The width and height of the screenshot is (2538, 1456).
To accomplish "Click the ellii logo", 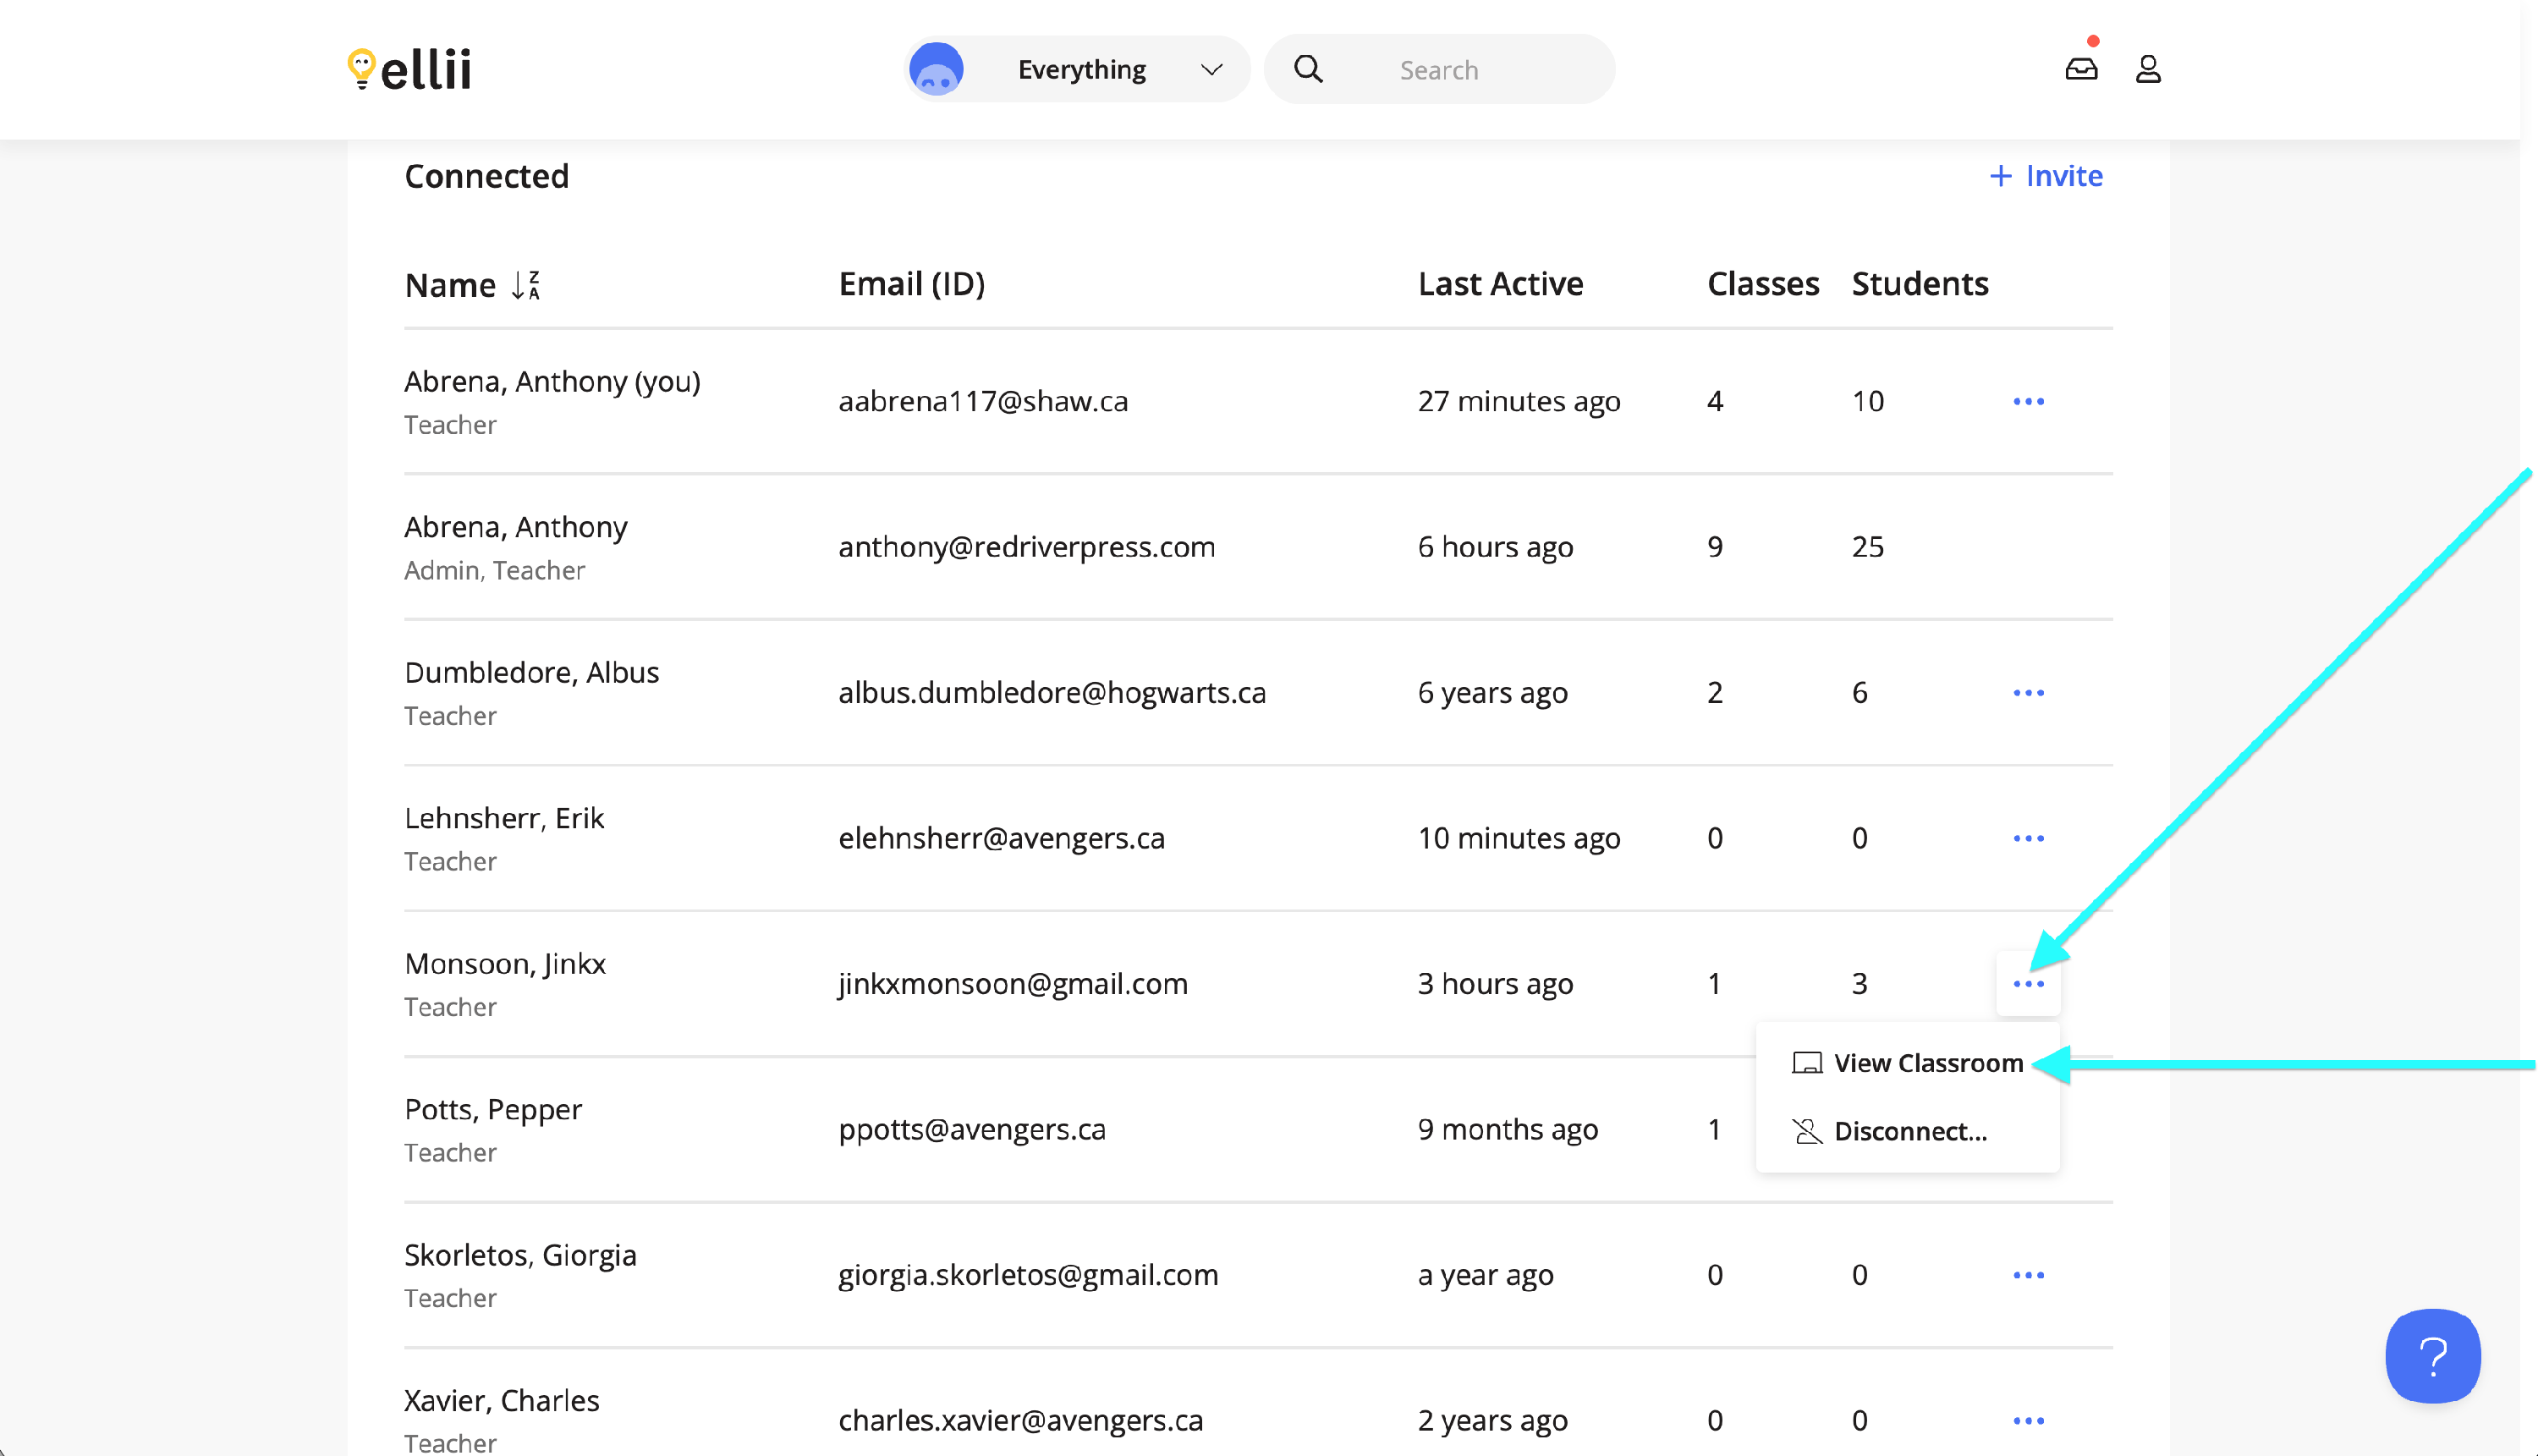I will [x=410, y=69].
